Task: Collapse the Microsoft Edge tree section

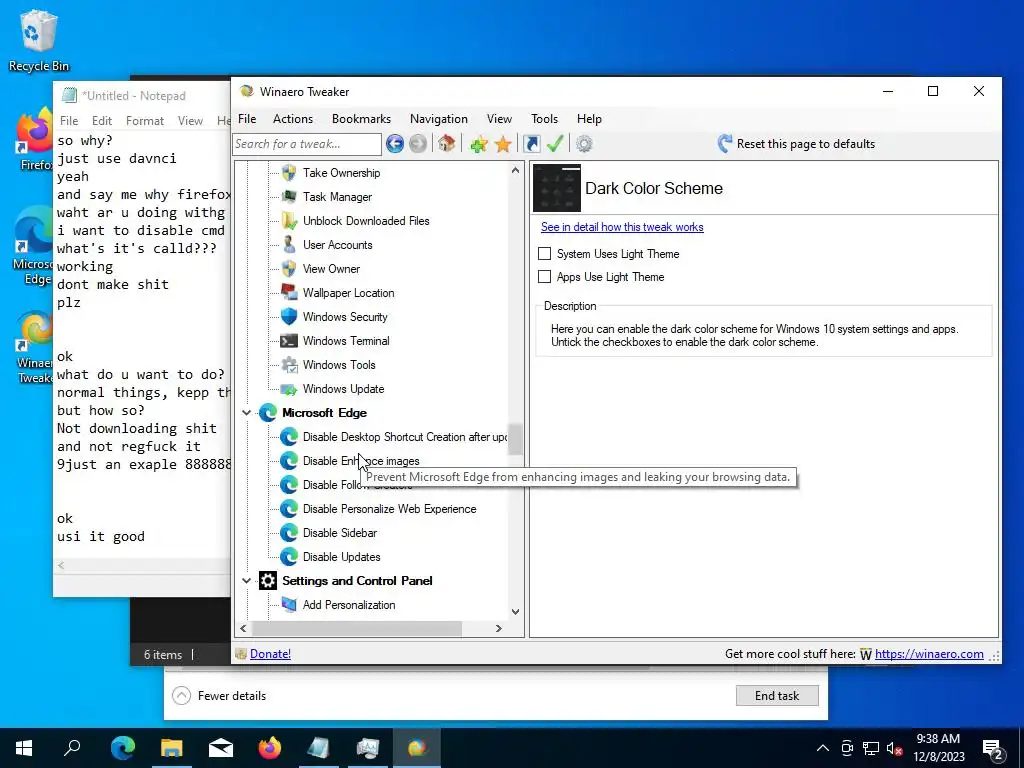Action: [x=246, y=413]
